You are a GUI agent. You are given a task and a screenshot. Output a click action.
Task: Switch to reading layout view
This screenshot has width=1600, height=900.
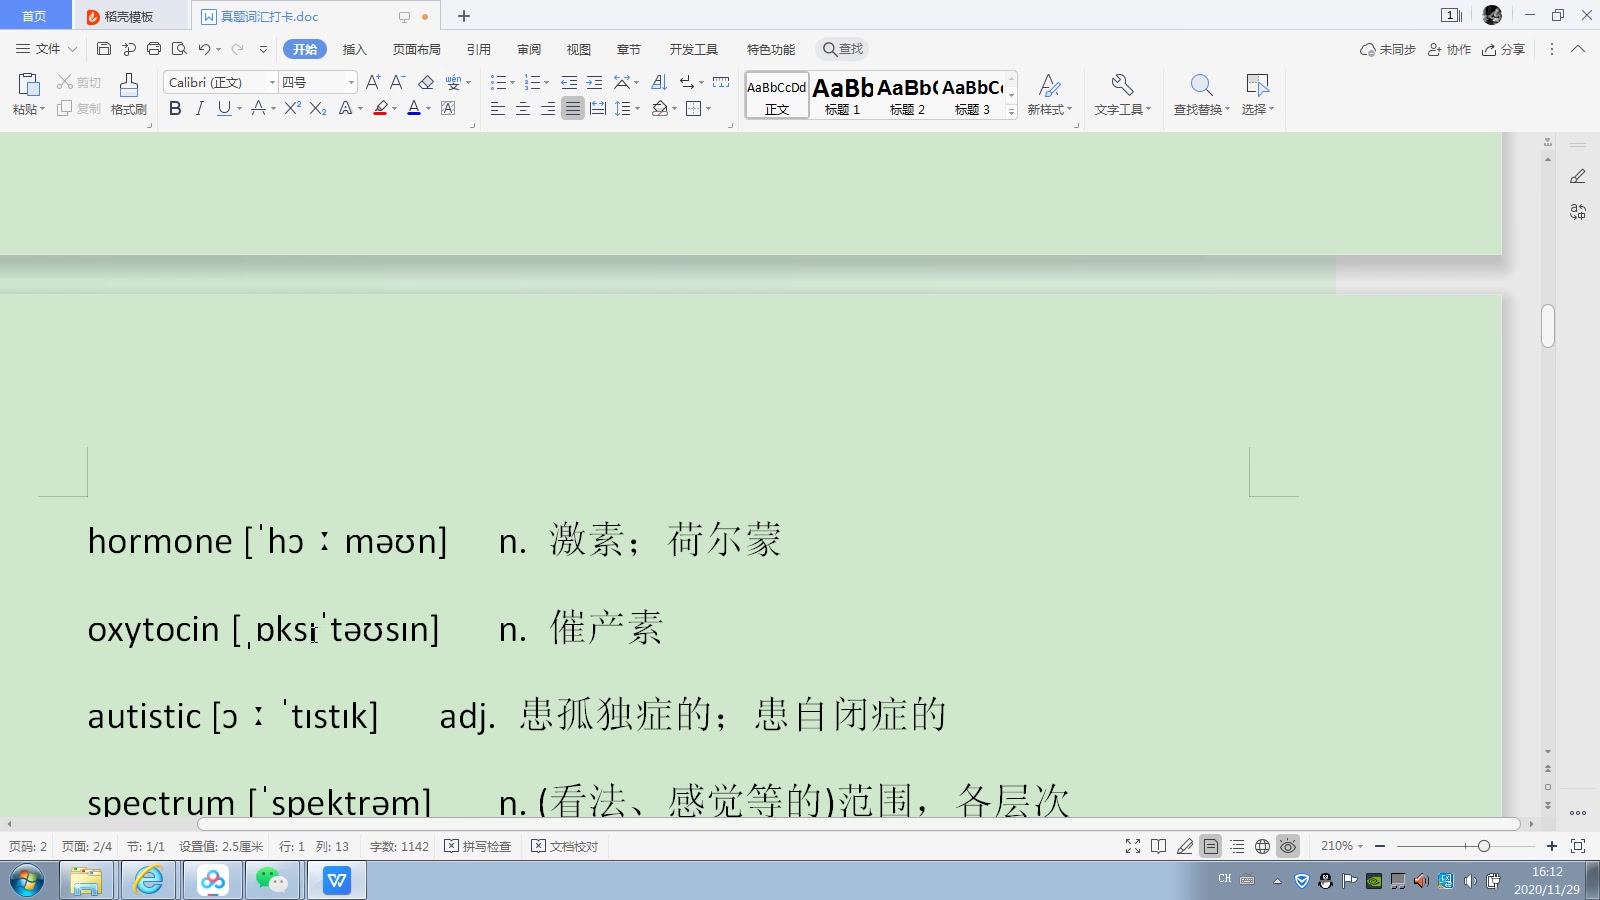pyautogui.click(x=1159, y=846)
